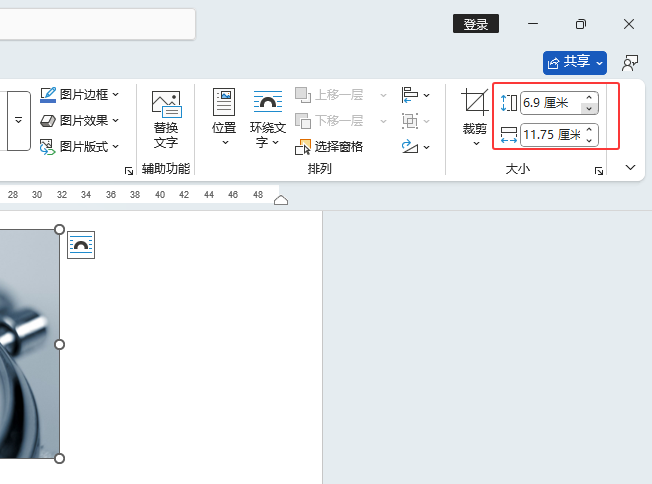This screenshot has width=652, height=484.
Task: Collapse the ribbon with the chevron
Action: click(x=630, y=168)
